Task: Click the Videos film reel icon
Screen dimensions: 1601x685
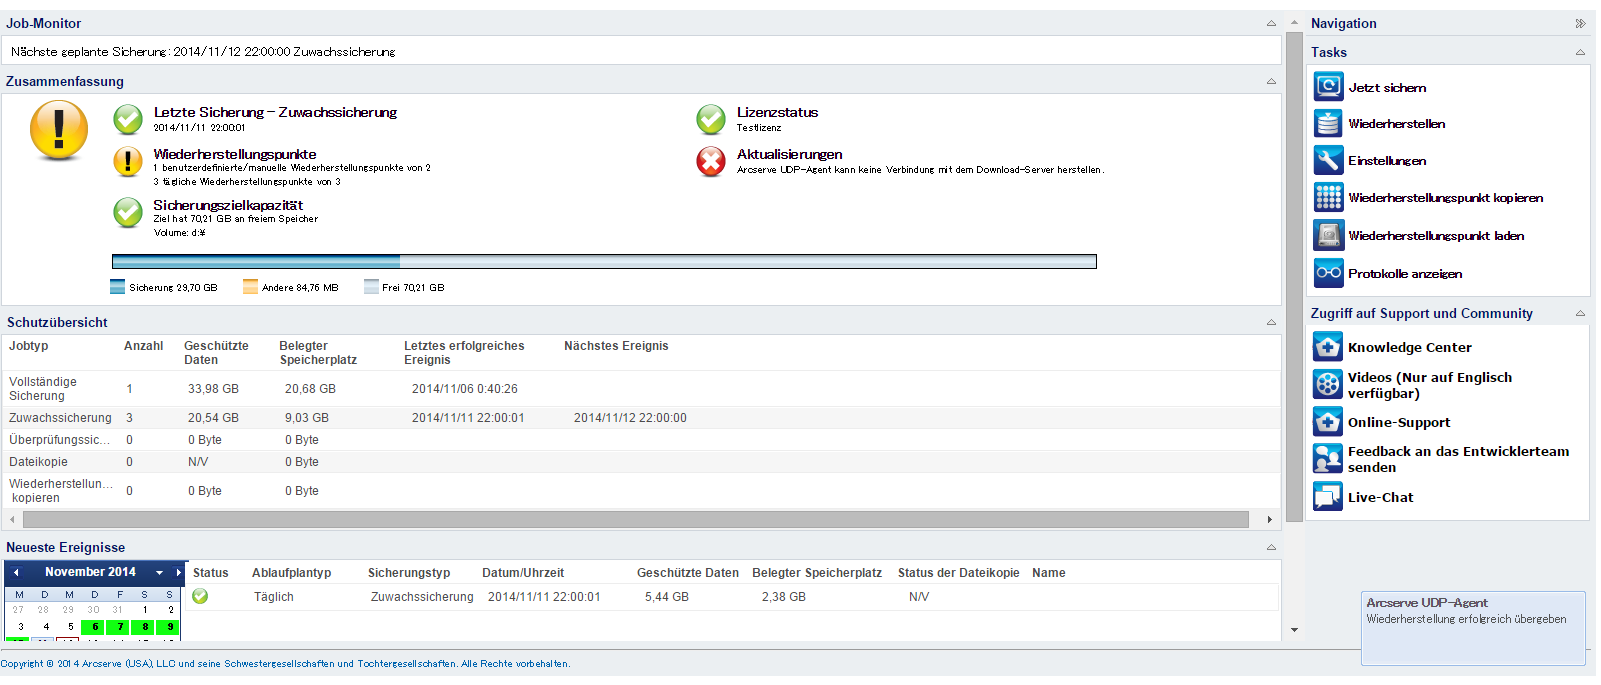Action: tap(1328, 384)
